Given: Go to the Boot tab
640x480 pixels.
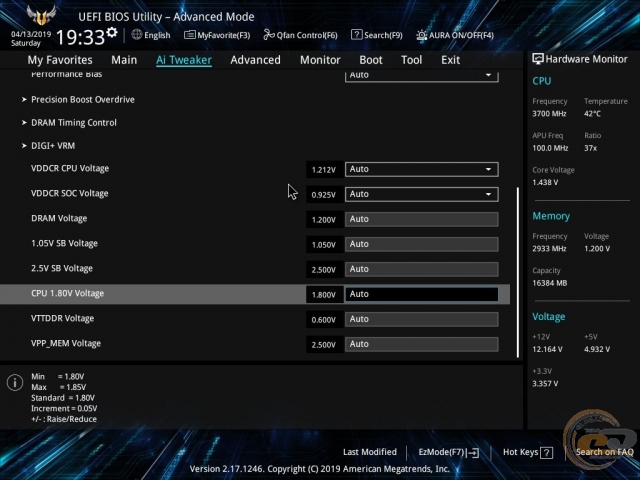Looking at the screenshot, I should coord(371,60).
